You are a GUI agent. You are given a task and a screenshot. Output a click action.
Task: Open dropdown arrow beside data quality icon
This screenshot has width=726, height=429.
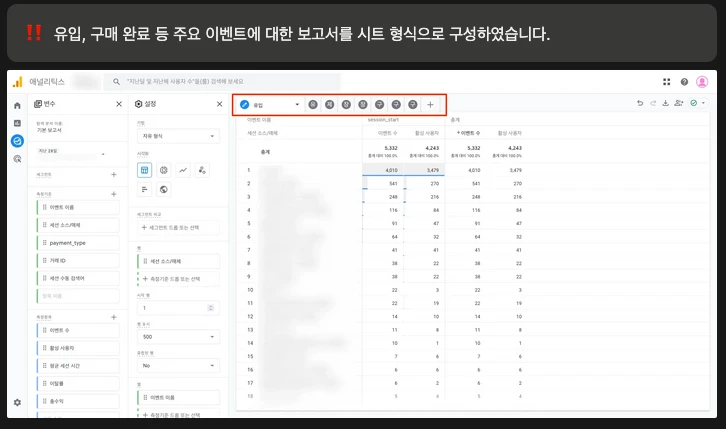click(703, 103)
